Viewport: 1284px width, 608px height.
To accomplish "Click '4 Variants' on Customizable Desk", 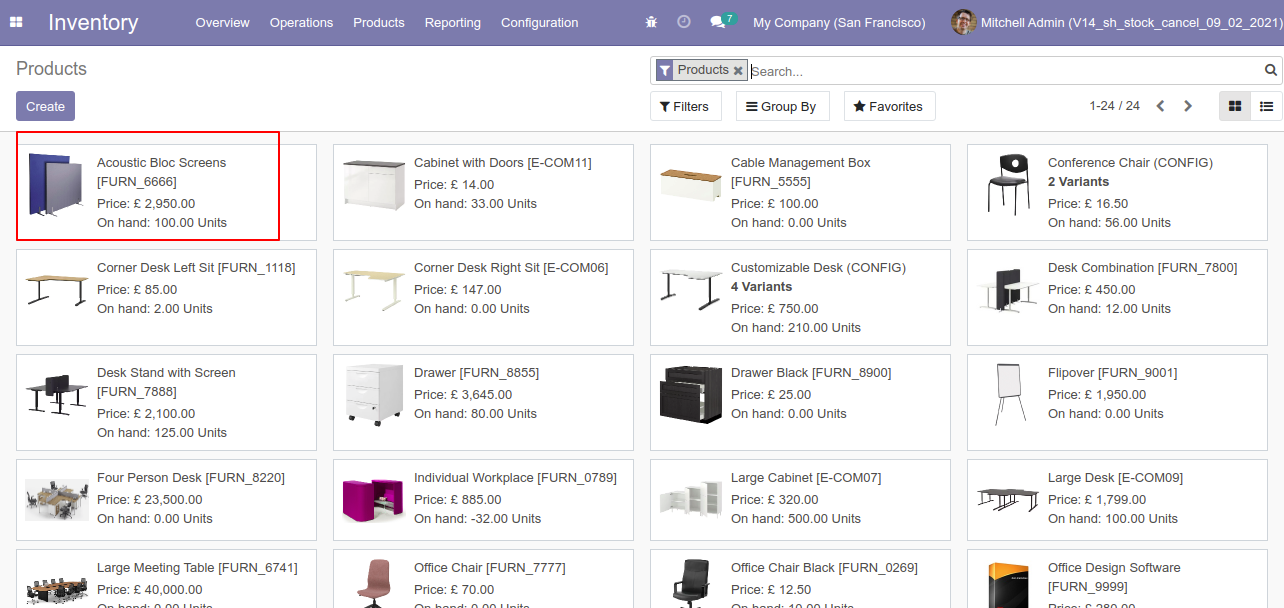I will pyautogui.click(x=761, y=287).
